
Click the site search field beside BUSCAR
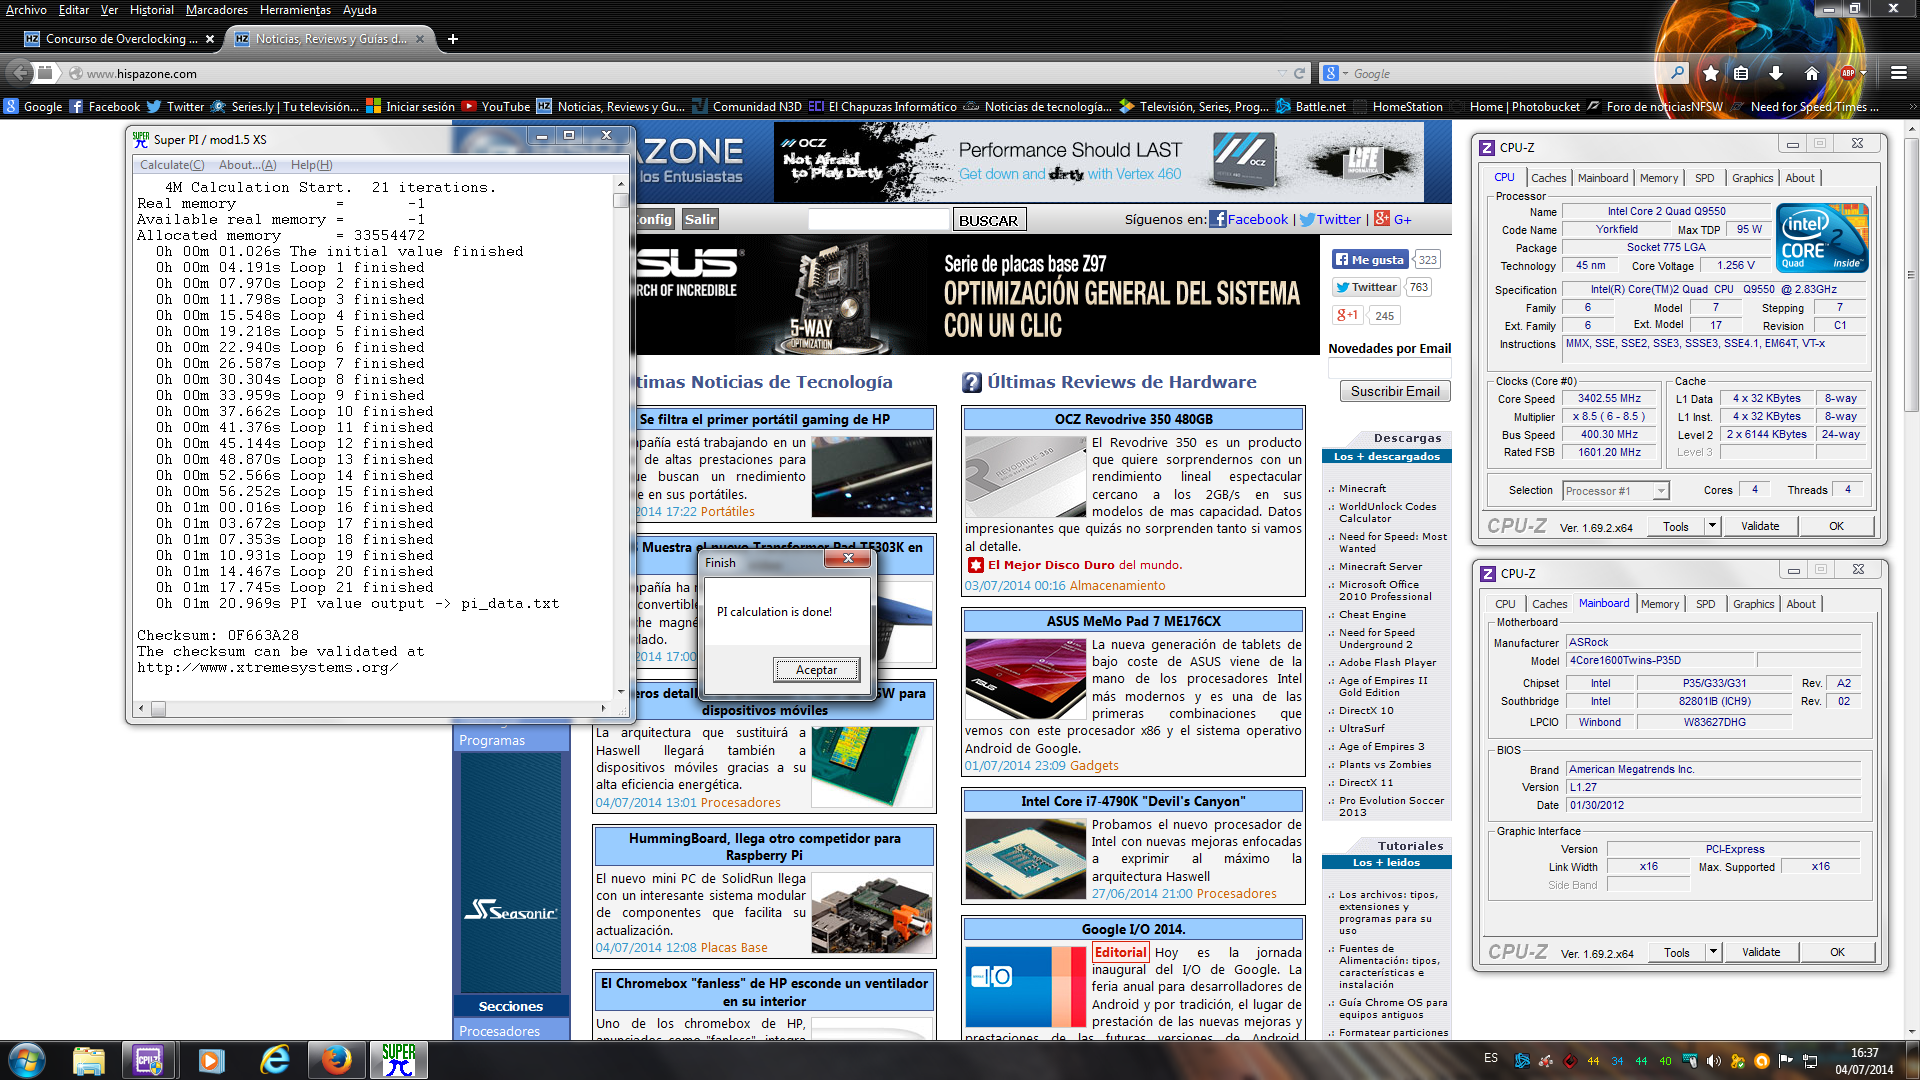tap(877, 220)
